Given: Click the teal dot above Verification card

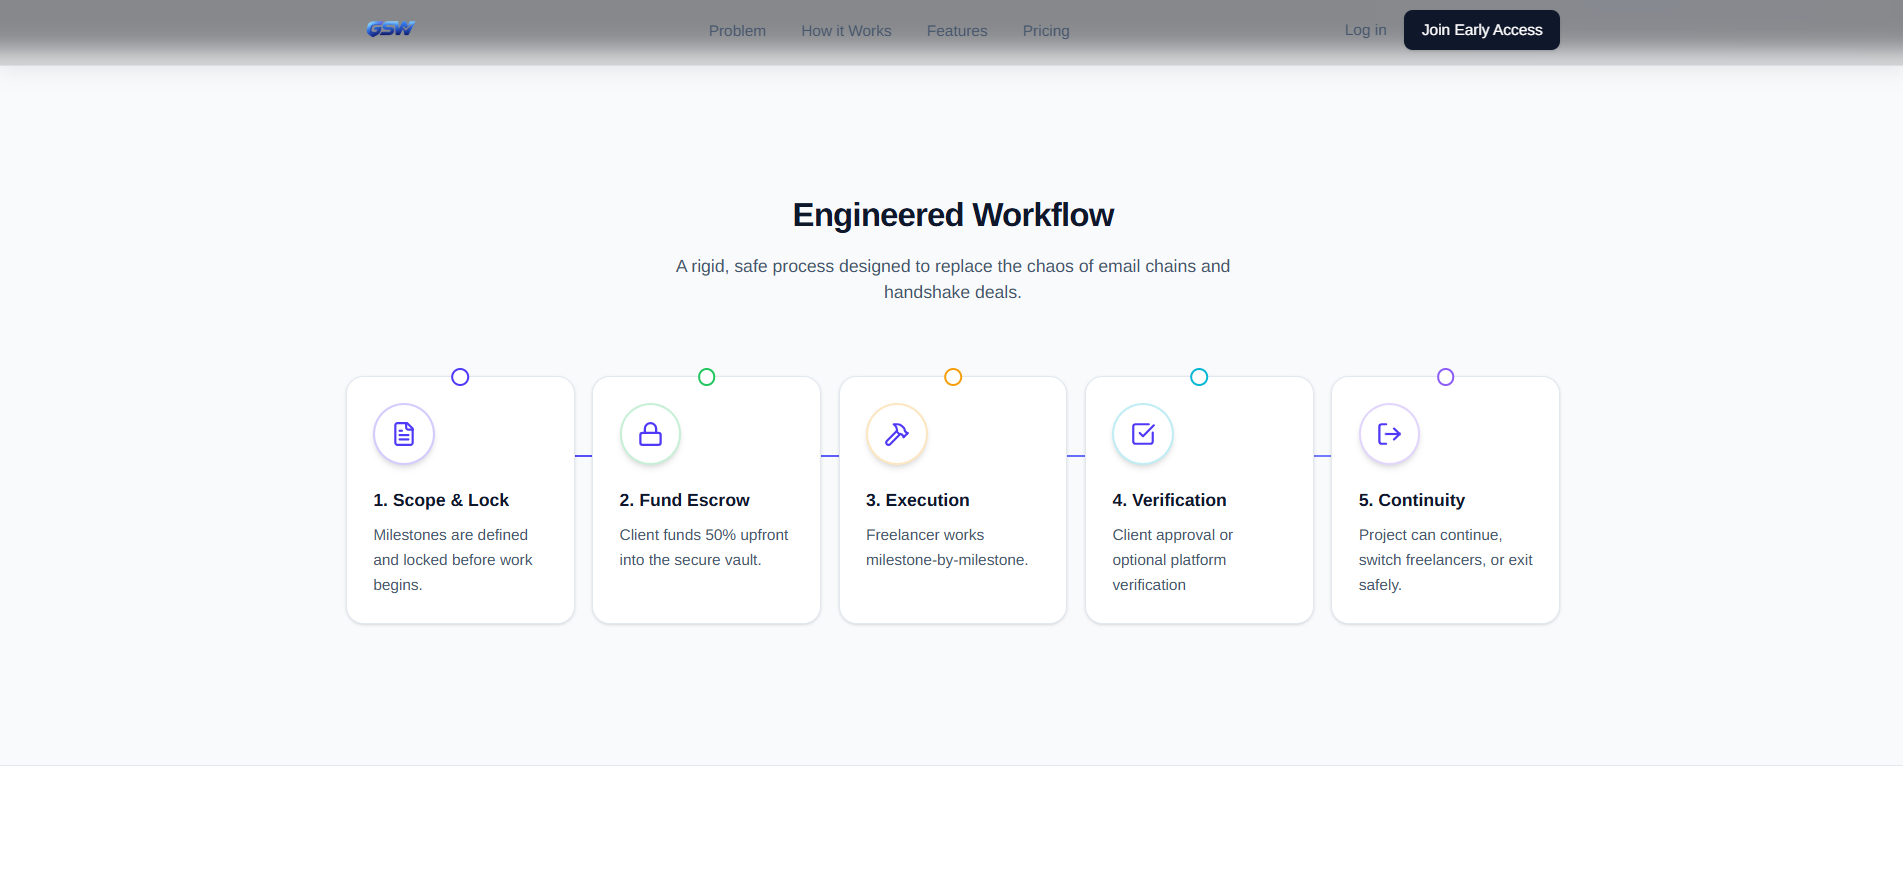Looking at the screenshot, I should pyautogui.click(x=1199, y=377).
